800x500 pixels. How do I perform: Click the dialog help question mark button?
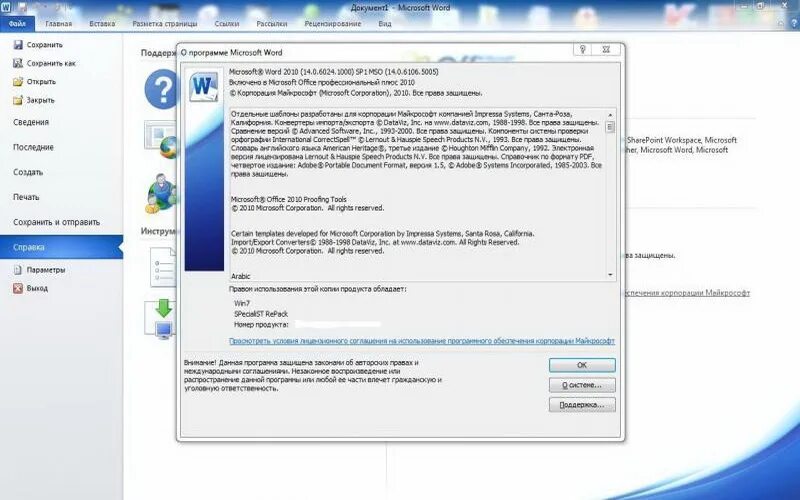583,49
